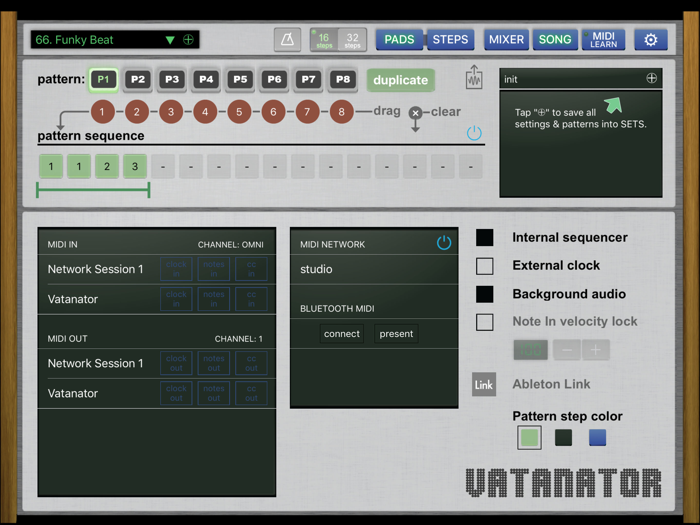Open preset dropdown for 66. Funky Beat
Viewport: 700px width, 525px height.
coord(170,40)
